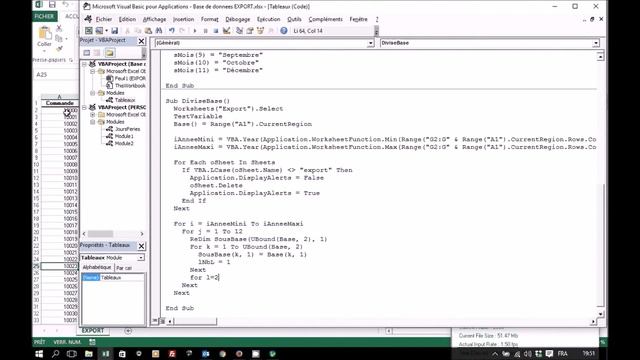Click the Insert UserForm toolbar icon
The height and width of the screenshot is (360, 640).
click(99, 31)
